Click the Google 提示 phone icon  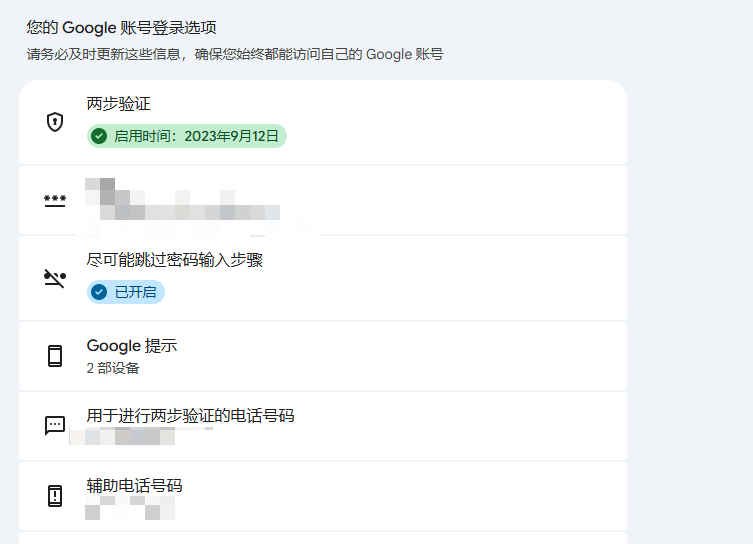click(55, 356)
